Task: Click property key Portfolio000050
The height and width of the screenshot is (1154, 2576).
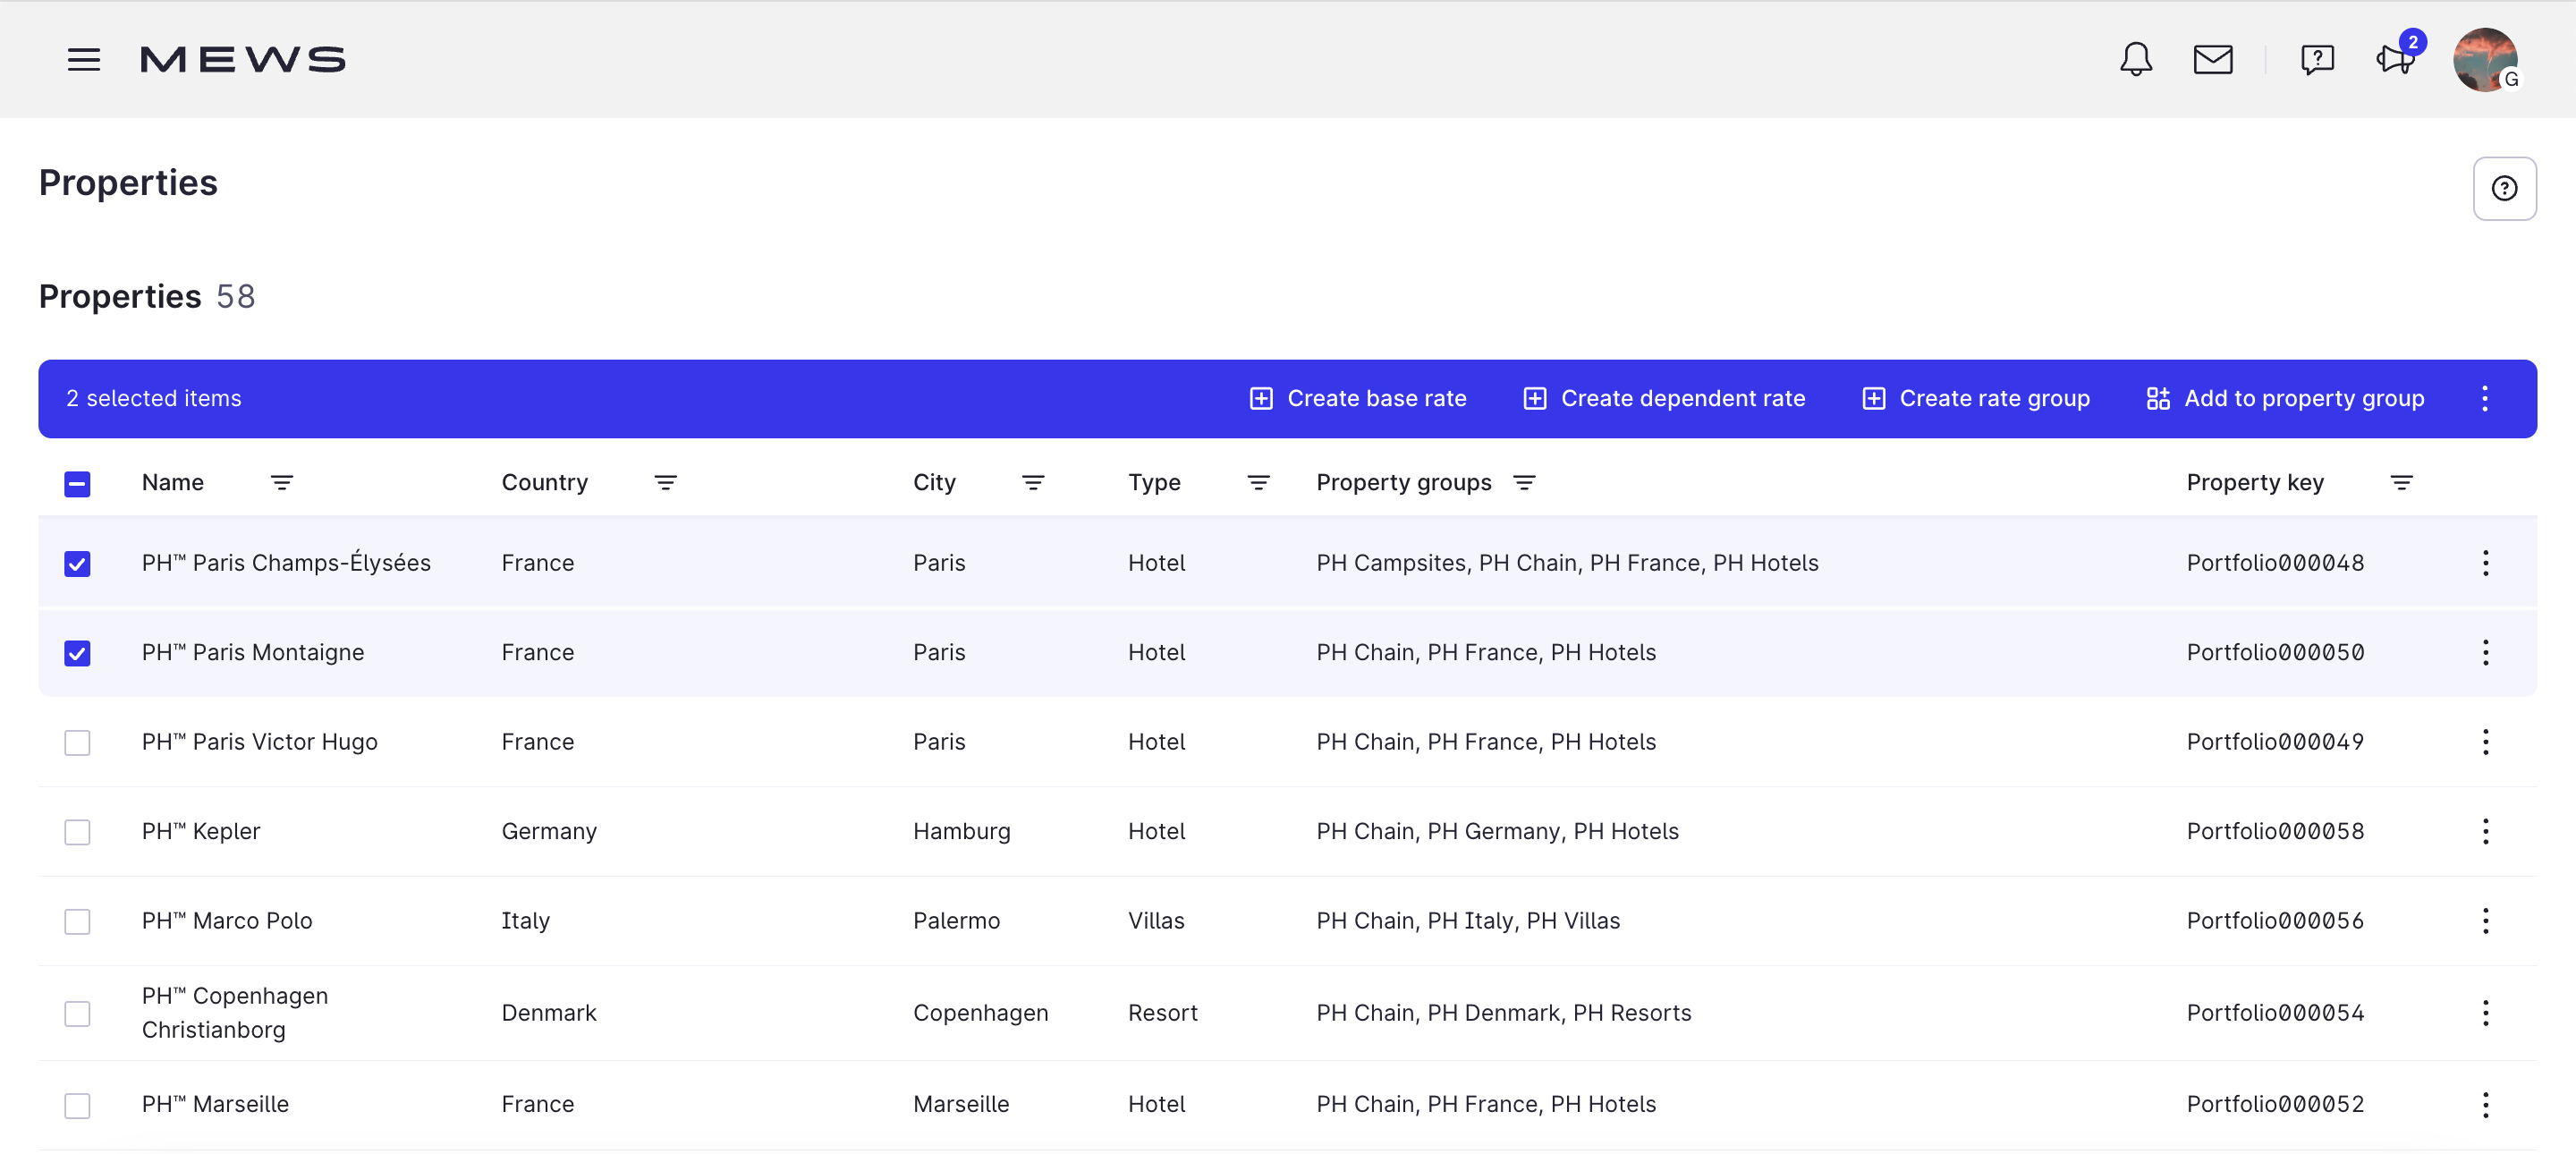Action: (2275, 653)
